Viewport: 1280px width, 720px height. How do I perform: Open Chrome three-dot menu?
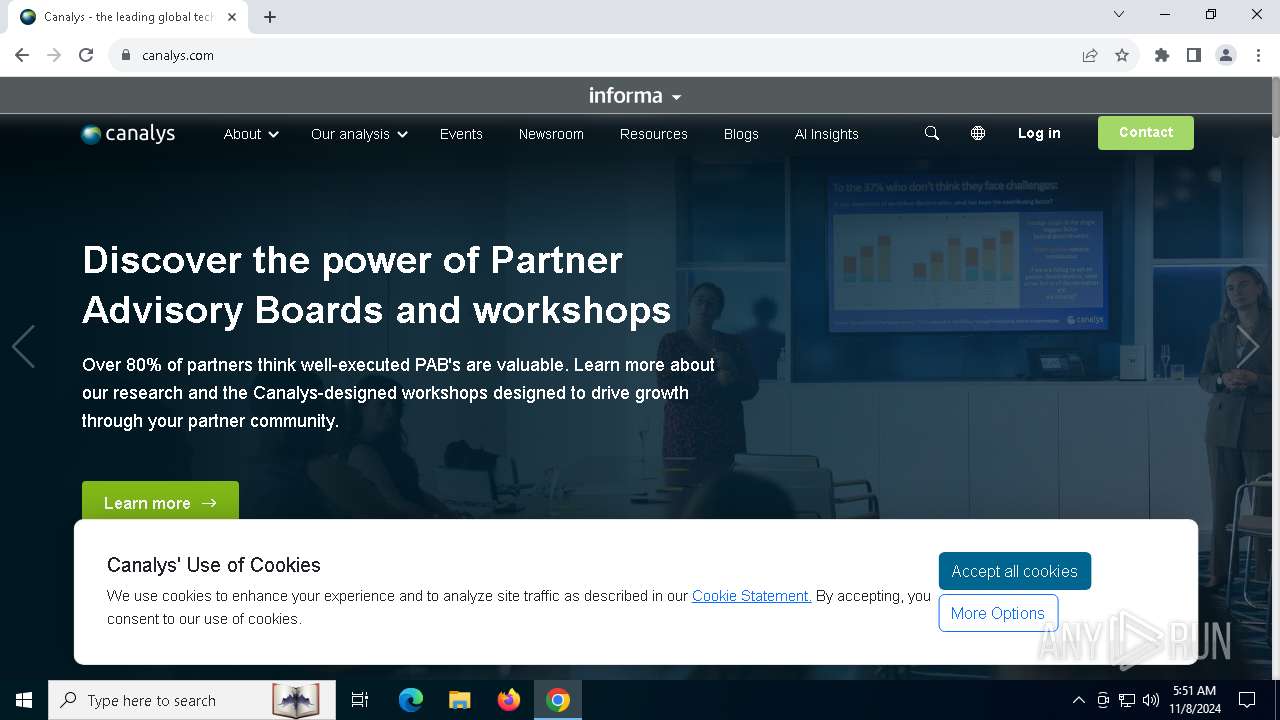1258,55
